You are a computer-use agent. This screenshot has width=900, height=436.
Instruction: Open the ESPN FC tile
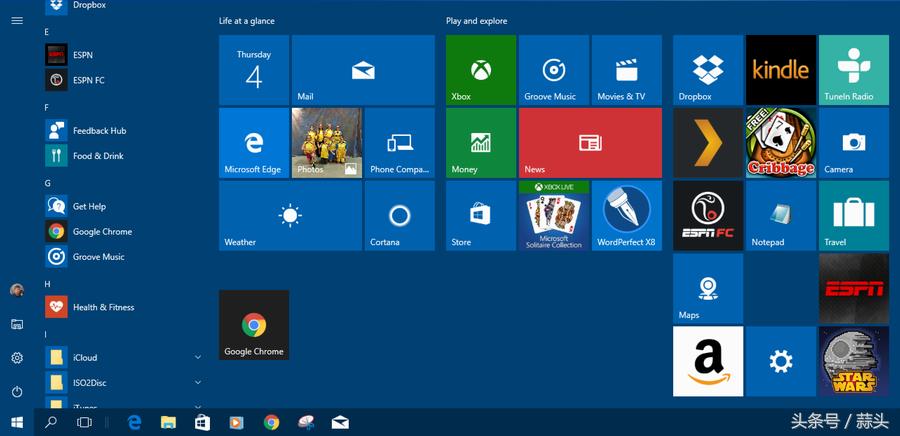[708, 216]
